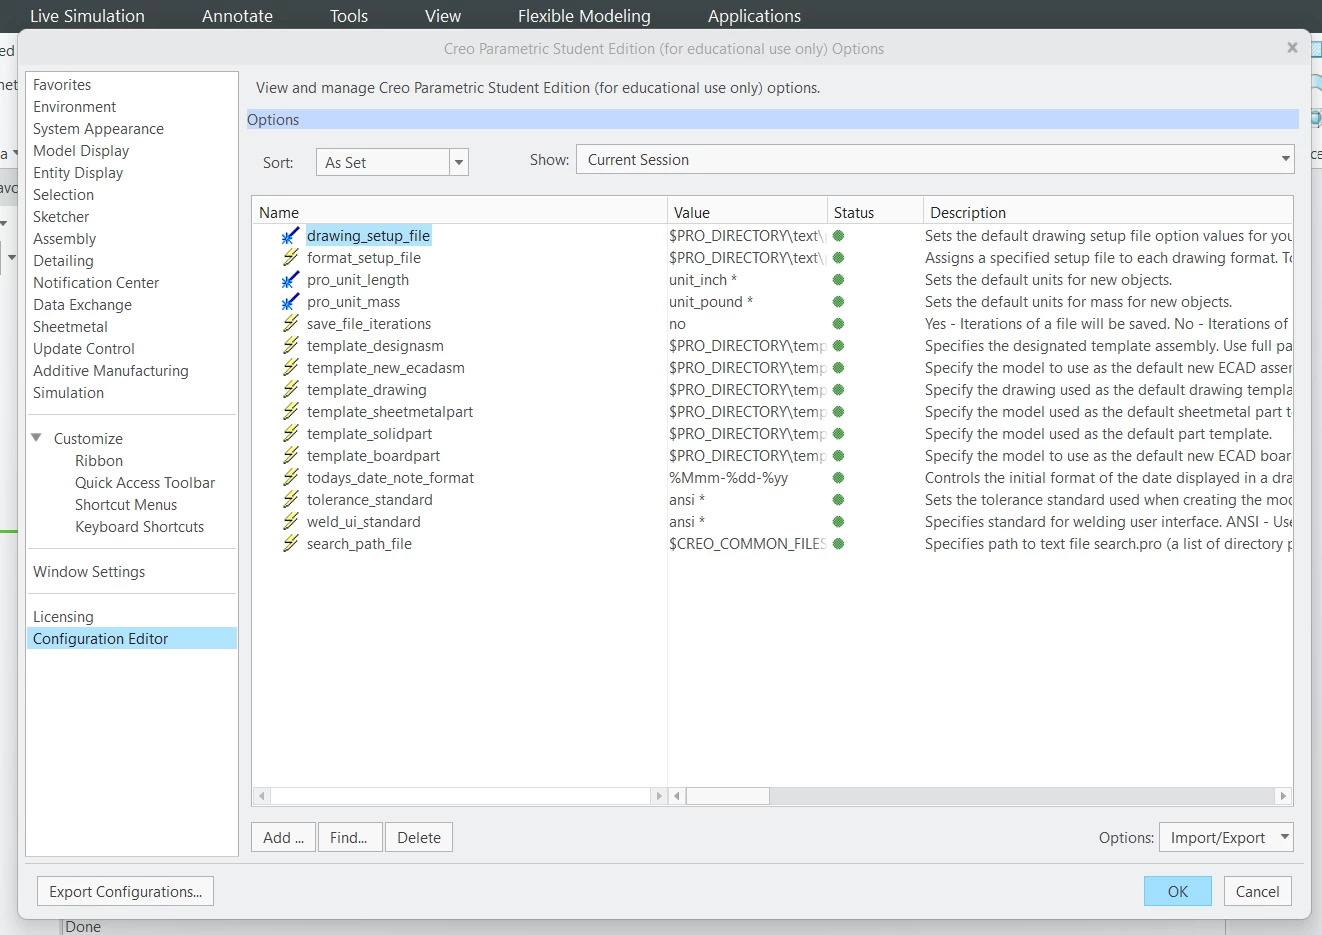1322x935 pixels.
Task: Click the lightning icon beside format_setup_file
Action: (290, 258)
